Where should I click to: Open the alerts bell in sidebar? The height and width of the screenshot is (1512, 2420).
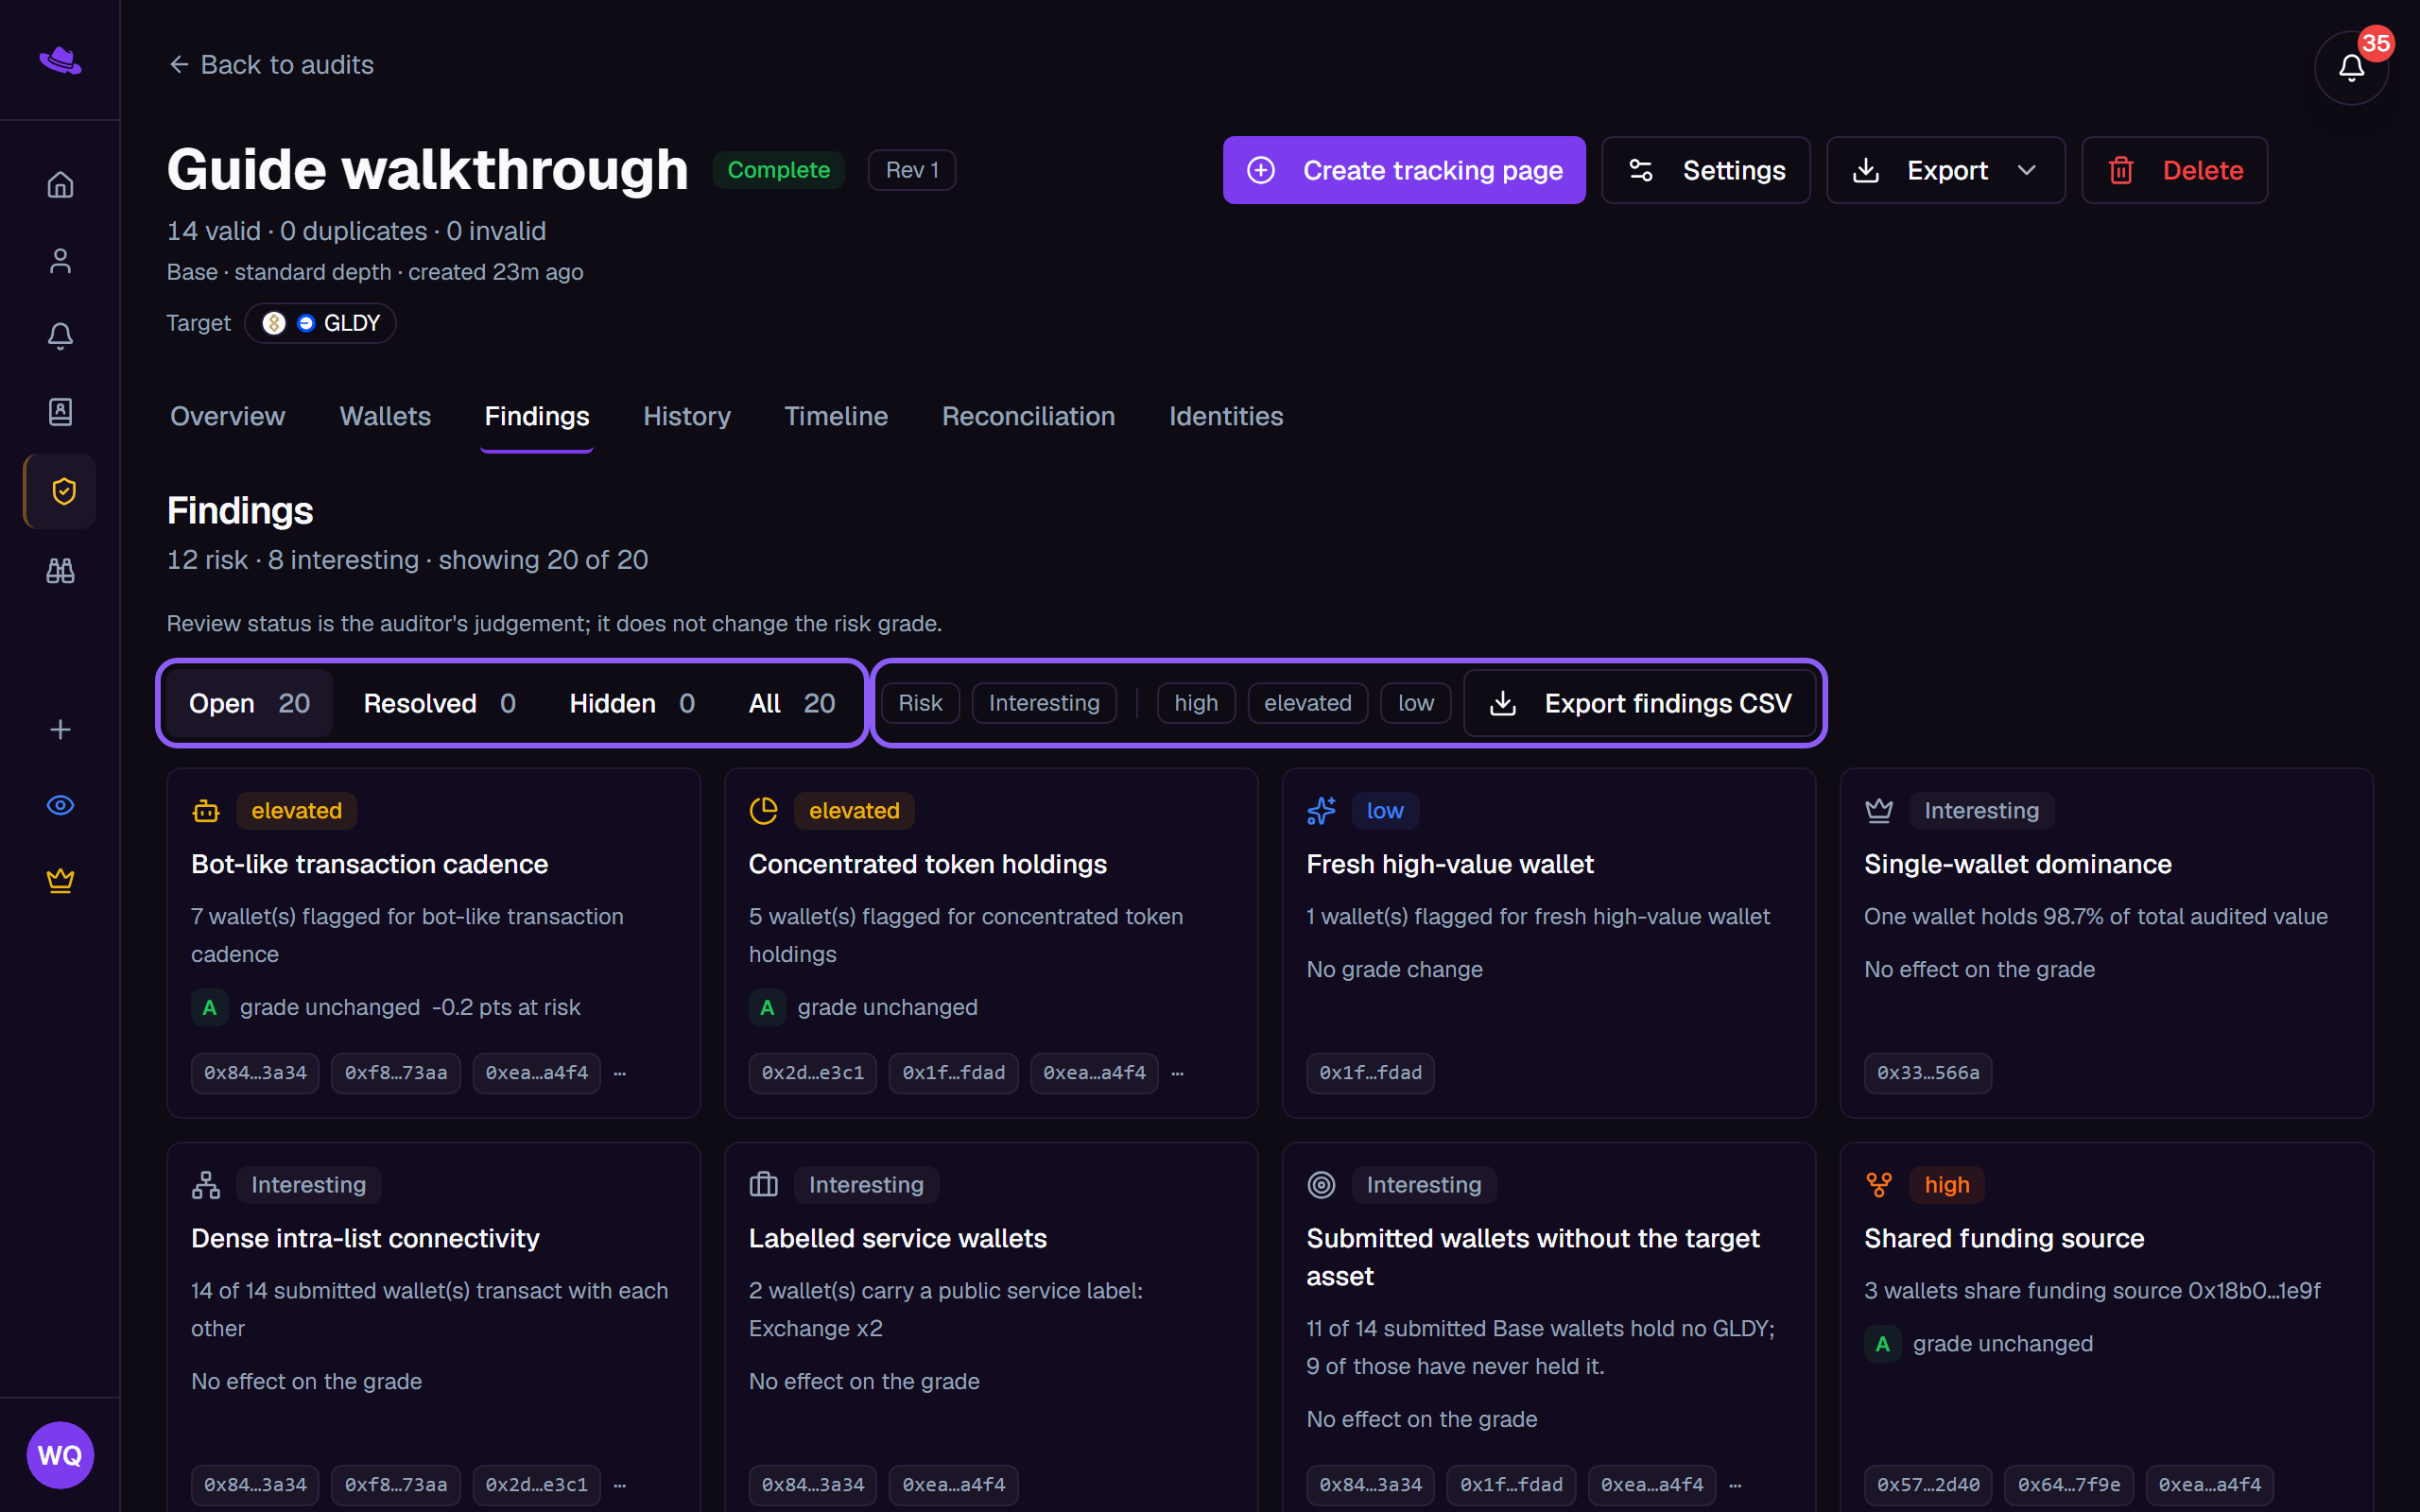point(60,336)
